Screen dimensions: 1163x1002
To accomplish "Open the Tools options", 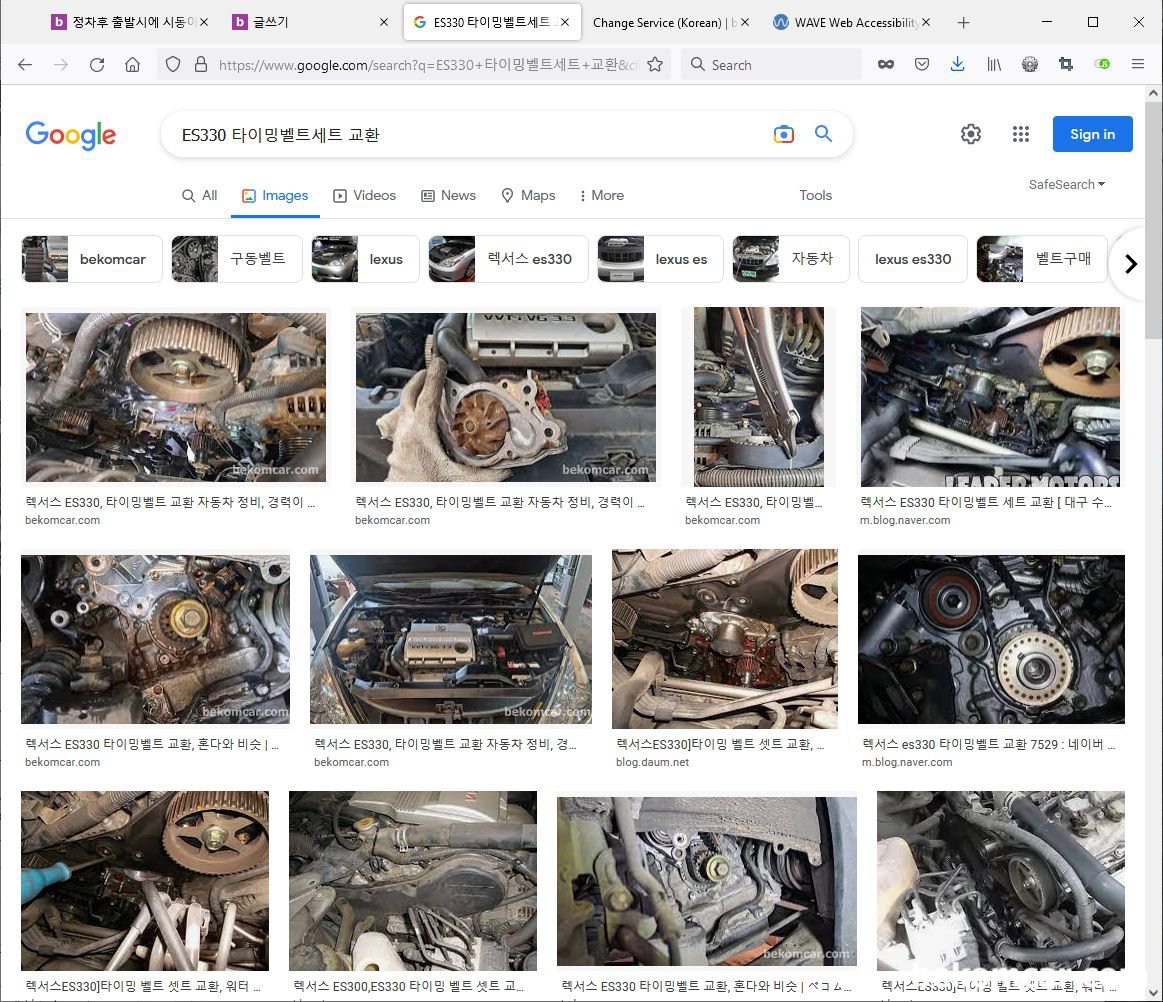I will tap(816, 196).
